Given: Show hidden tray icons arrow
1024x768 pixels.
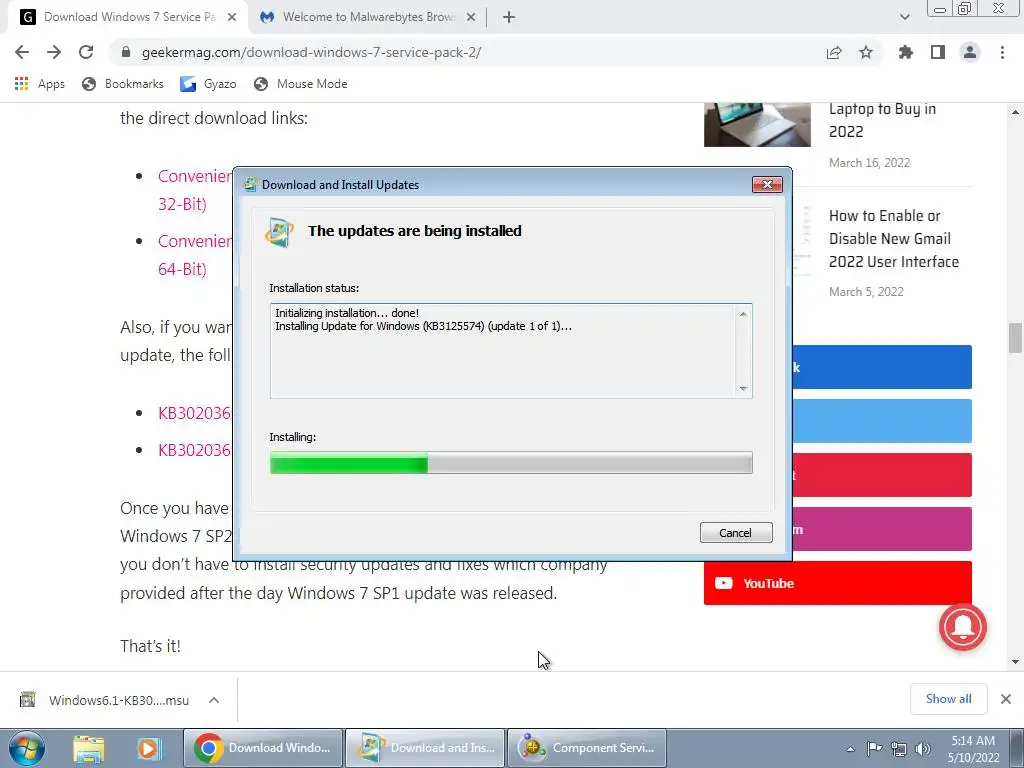Looking at the screenshot, I should (850, 749).
